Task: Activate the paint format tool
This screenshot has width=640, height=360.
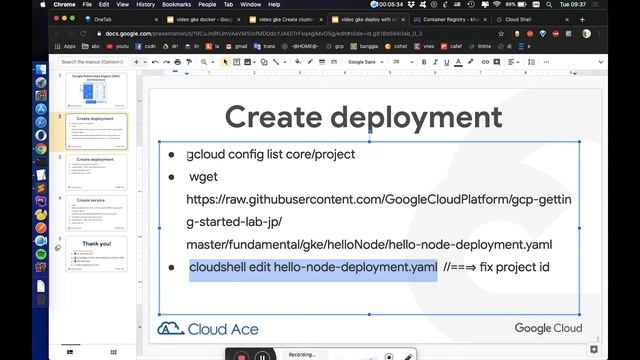Action: (189, 62)
